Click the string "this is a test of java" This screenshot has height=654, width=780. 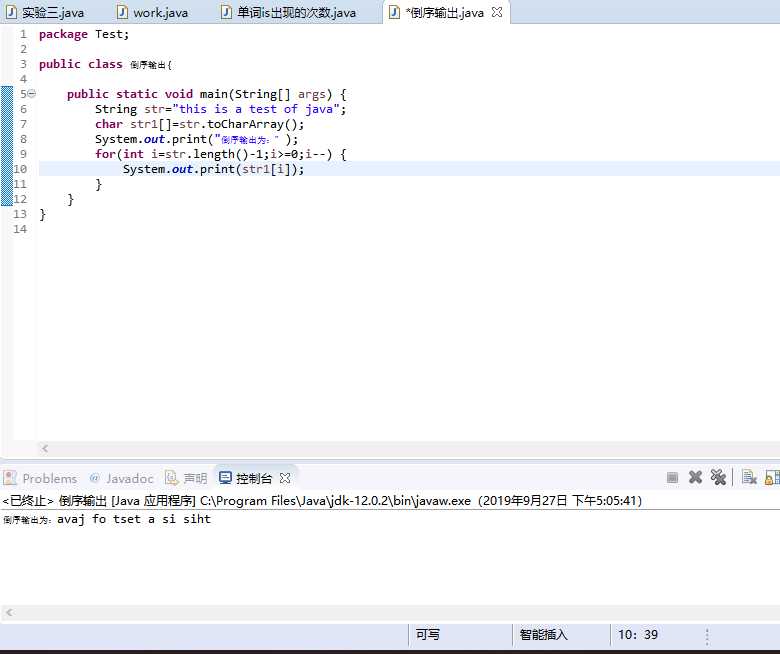click(256, 109)
